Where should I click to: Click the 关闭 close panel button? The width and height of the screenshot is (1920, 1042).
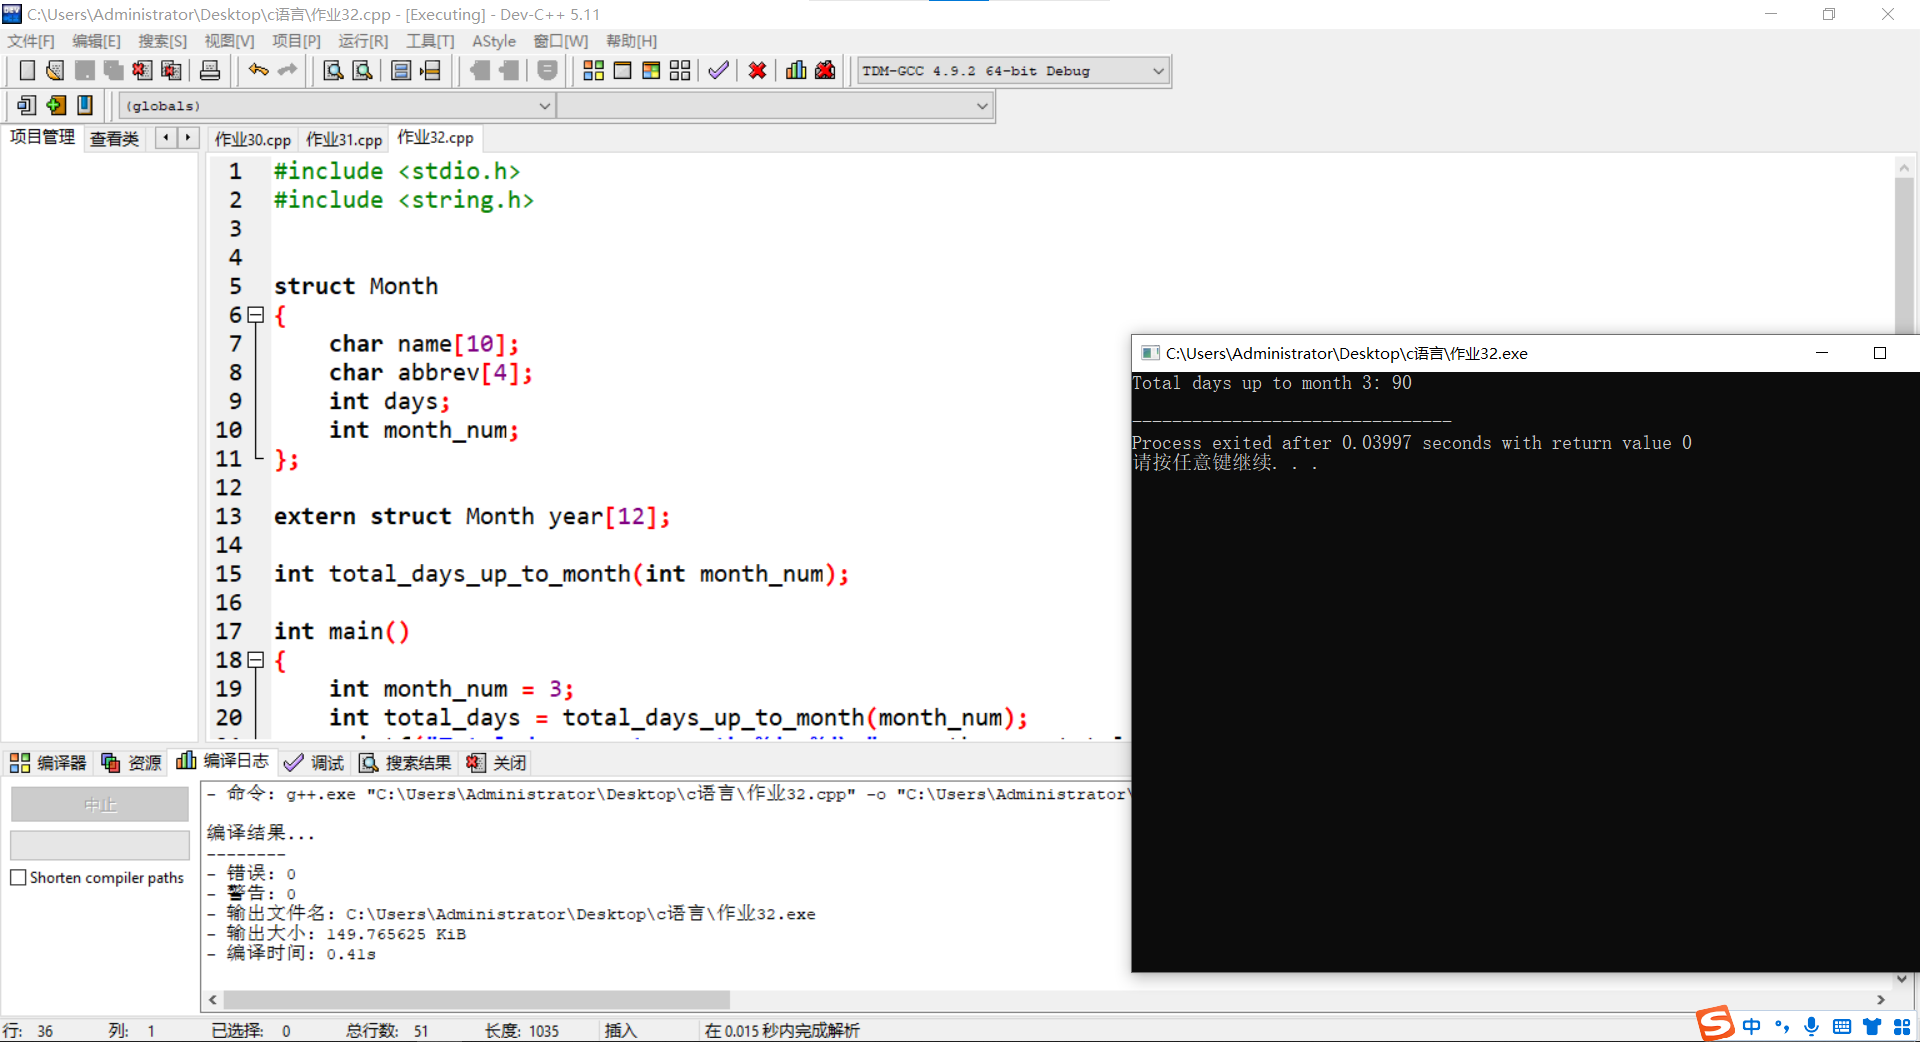[x=497, y=763]
